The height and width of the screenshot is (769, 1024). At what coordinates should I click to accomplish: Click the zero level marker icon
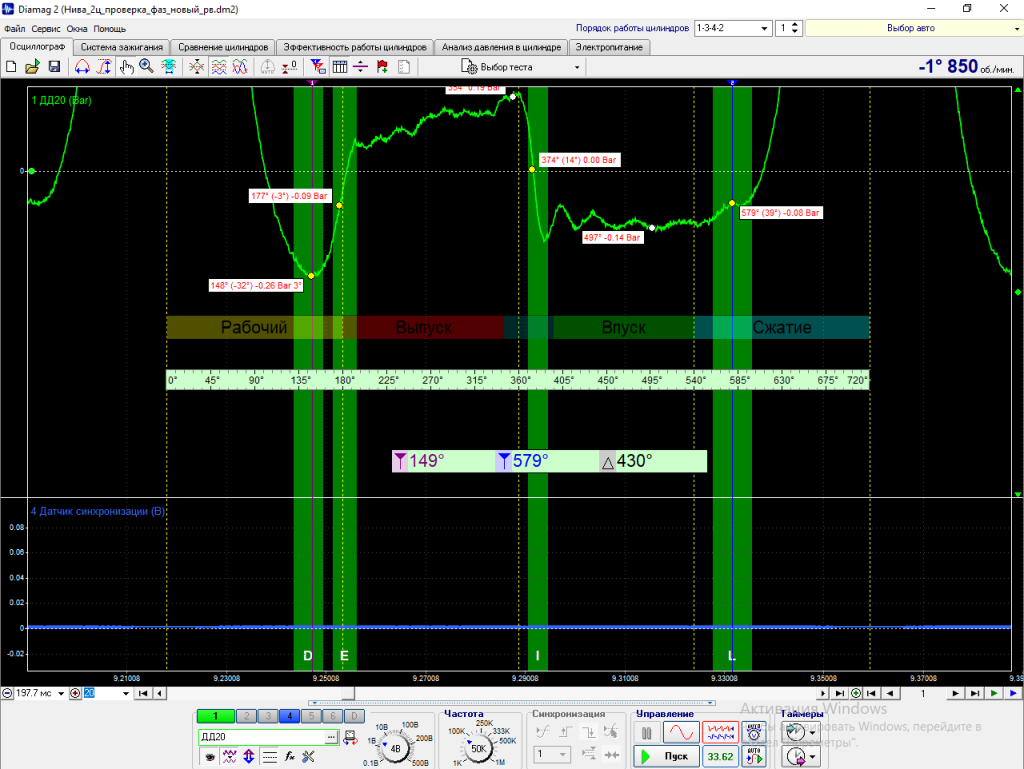click(290, 67)
